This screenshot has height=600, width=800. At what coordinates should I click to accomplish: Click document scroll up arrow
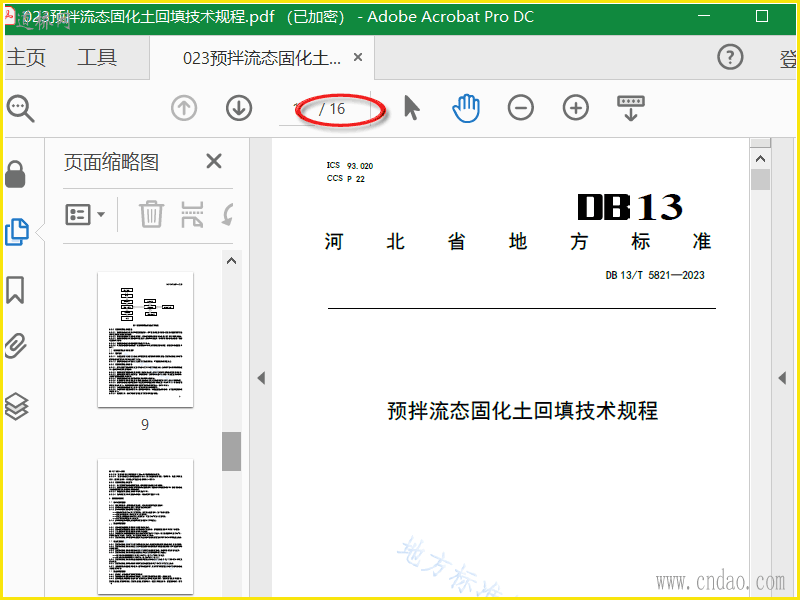(x=760, y=159)
